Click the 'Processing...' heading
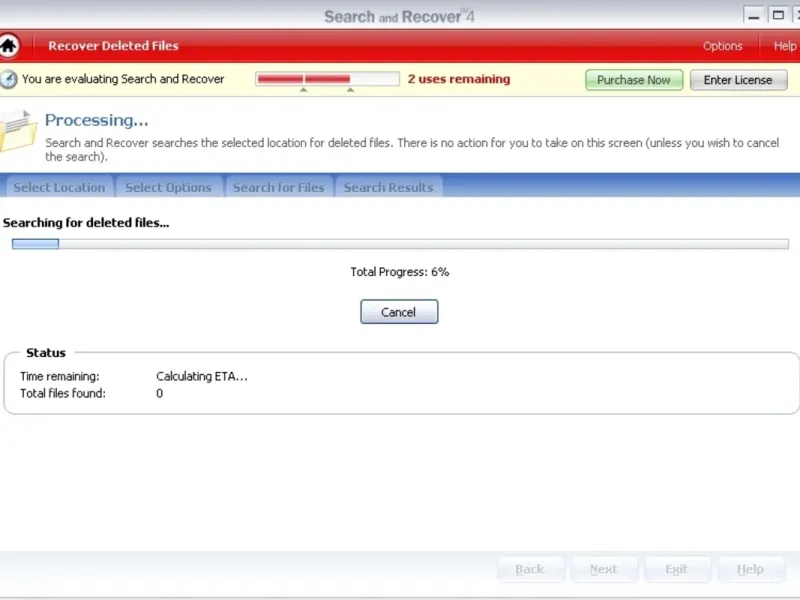This screenshot has width=800, height=600. 96,120
